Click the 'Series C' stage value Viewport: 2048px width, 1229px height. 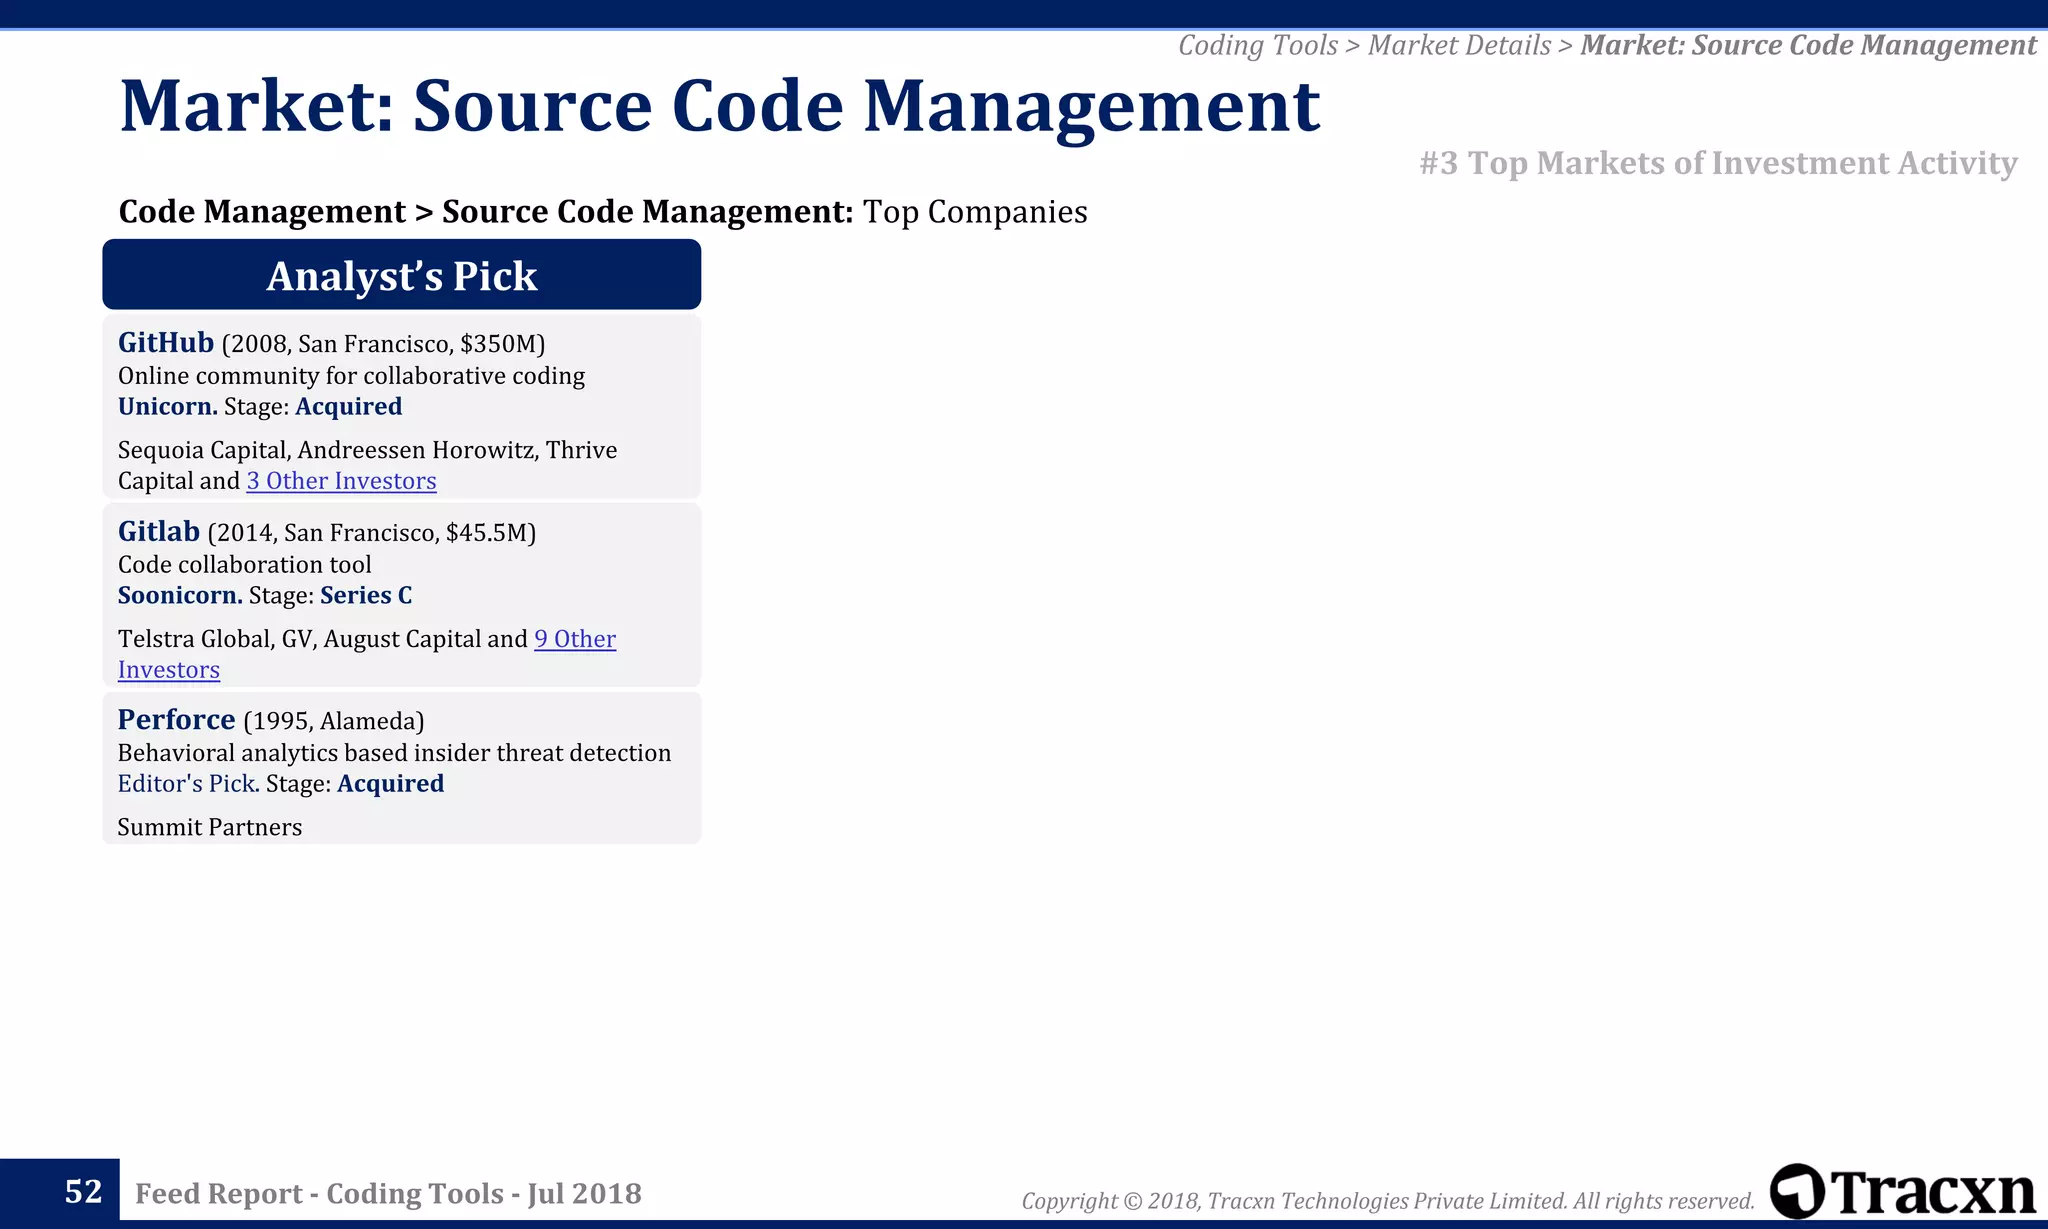click(366, 595)
